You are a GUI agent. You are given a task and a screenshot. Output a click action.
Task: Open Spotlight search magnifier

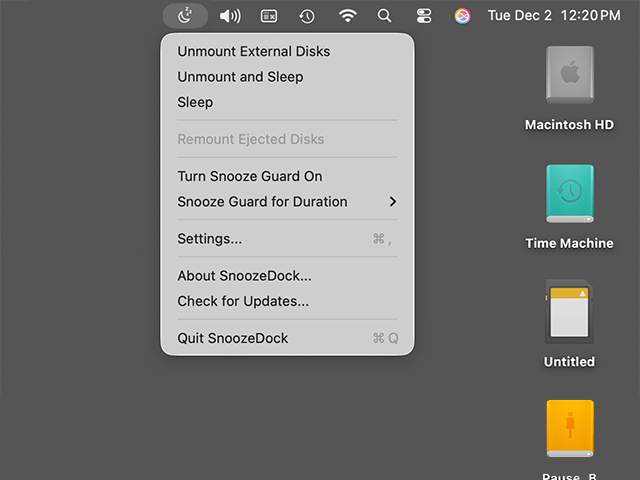pyautogui.click(x=384, y=16)
